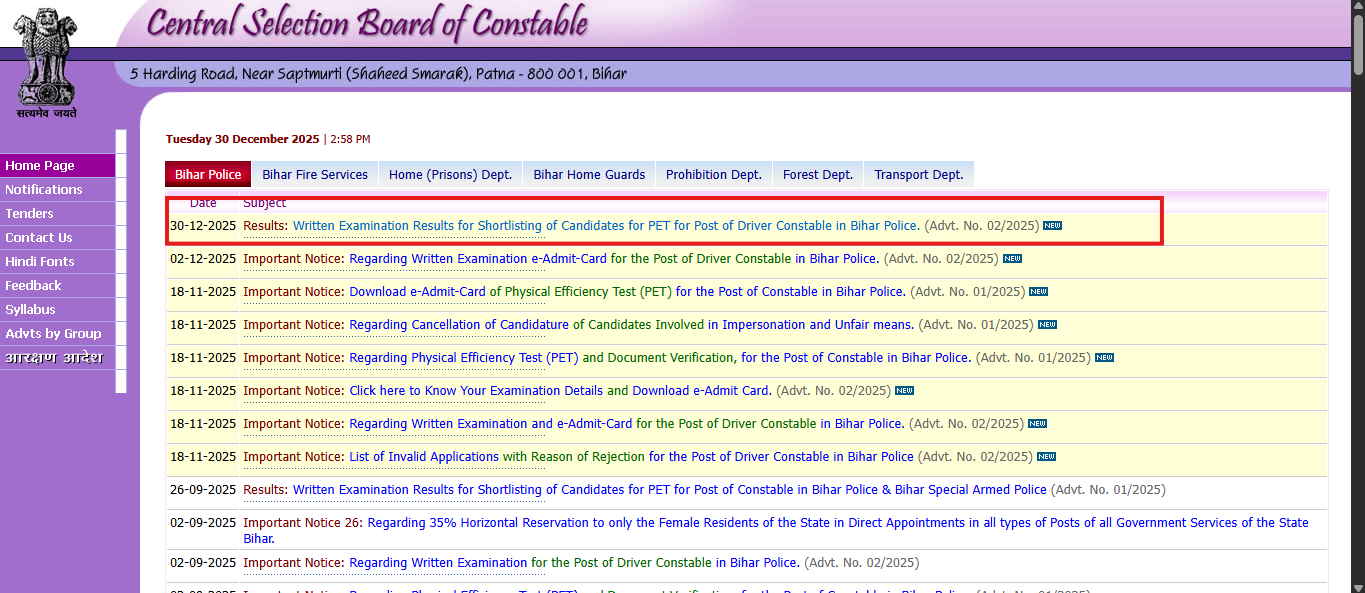Click the scrollbar up arrow
The image size is (1365, 593).
point(1357,7)
